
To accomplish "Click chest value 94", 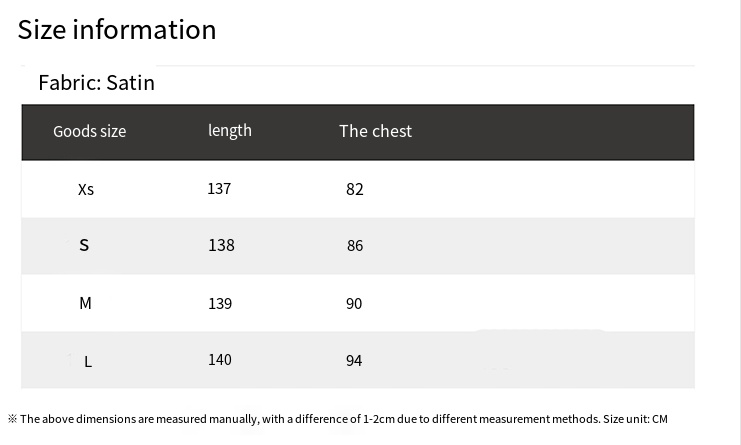I will coord(354,361).
